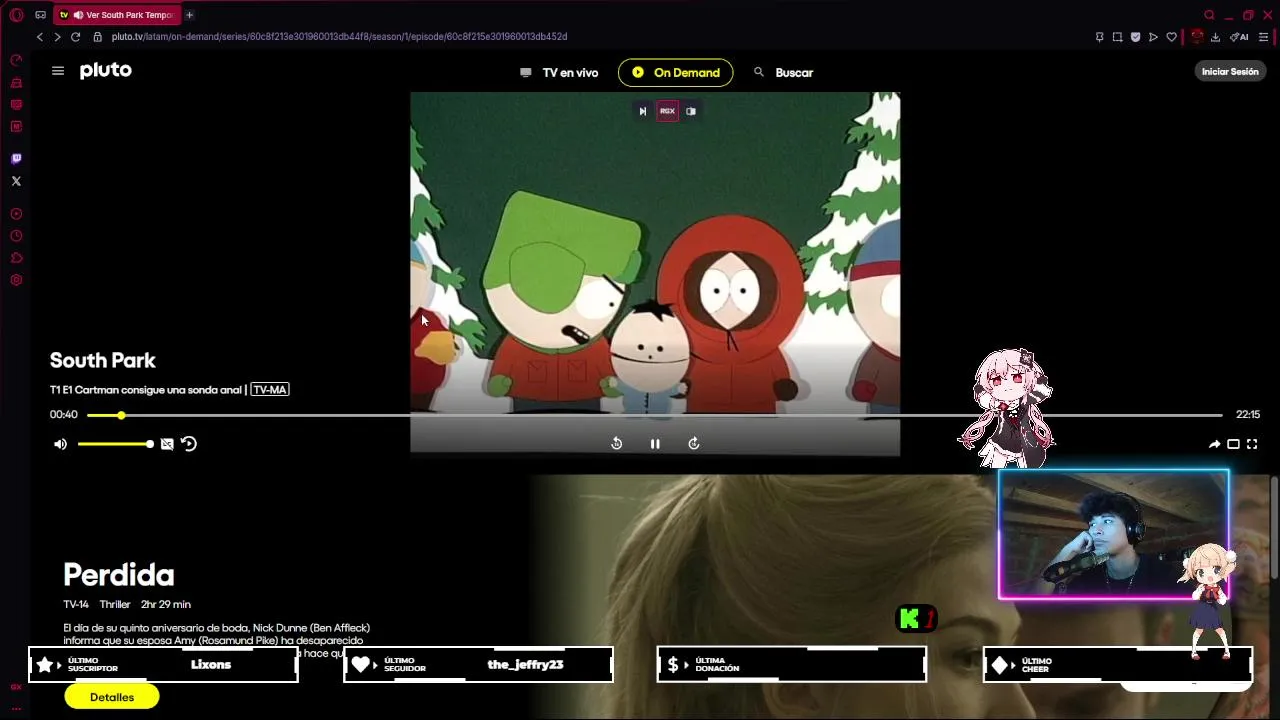Image resolution: width=1280 pixels, height=720 pixels.
Task: Select the On Demand tab
Action: (675, 73)
